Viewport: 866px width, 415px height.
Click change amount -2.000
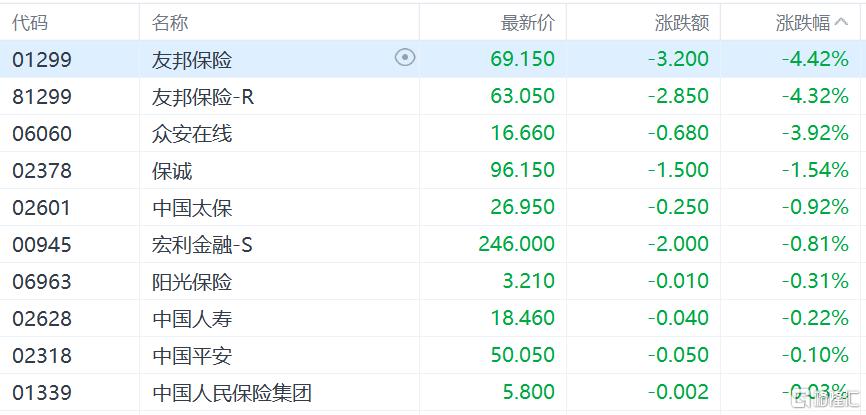tap(678, 244)
